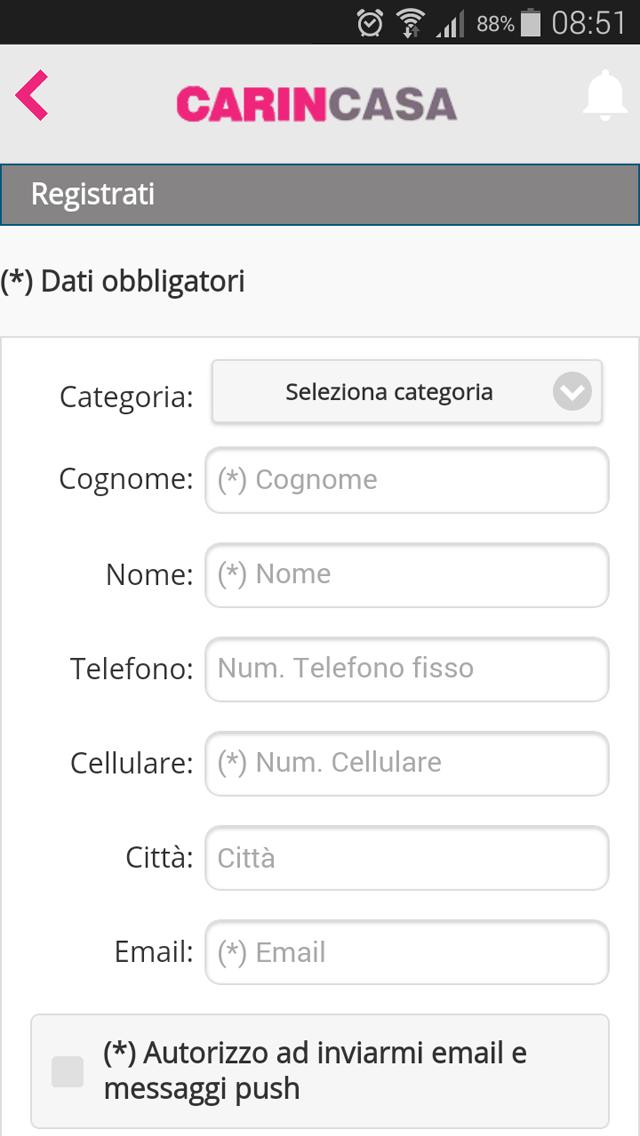640x1136 pixels.
Task: Tap the signal strength bars icon
Action: coord(450,24)
